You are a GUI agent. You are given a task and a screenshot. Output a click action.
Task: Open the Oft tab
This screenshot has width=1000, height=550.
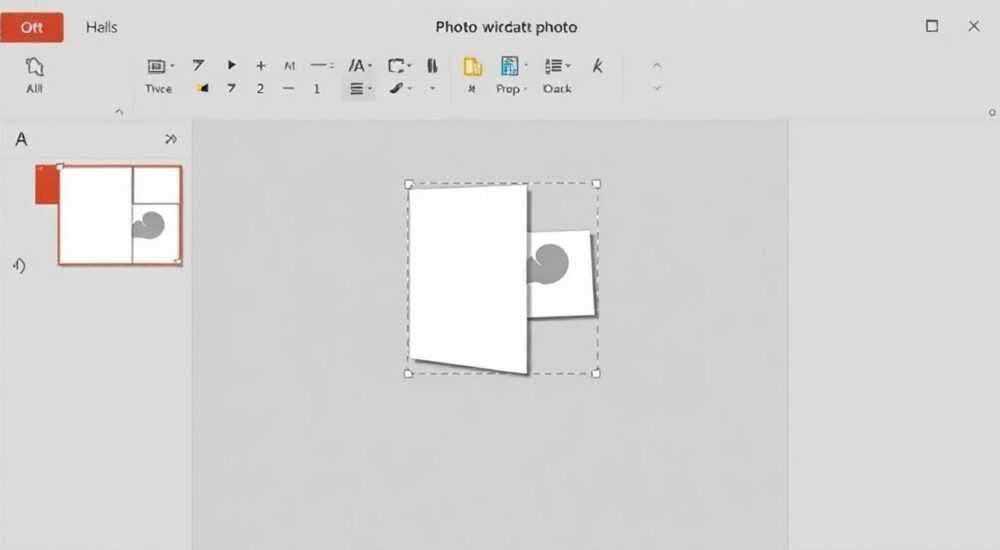pyautogui.click(x=32, y=27)
